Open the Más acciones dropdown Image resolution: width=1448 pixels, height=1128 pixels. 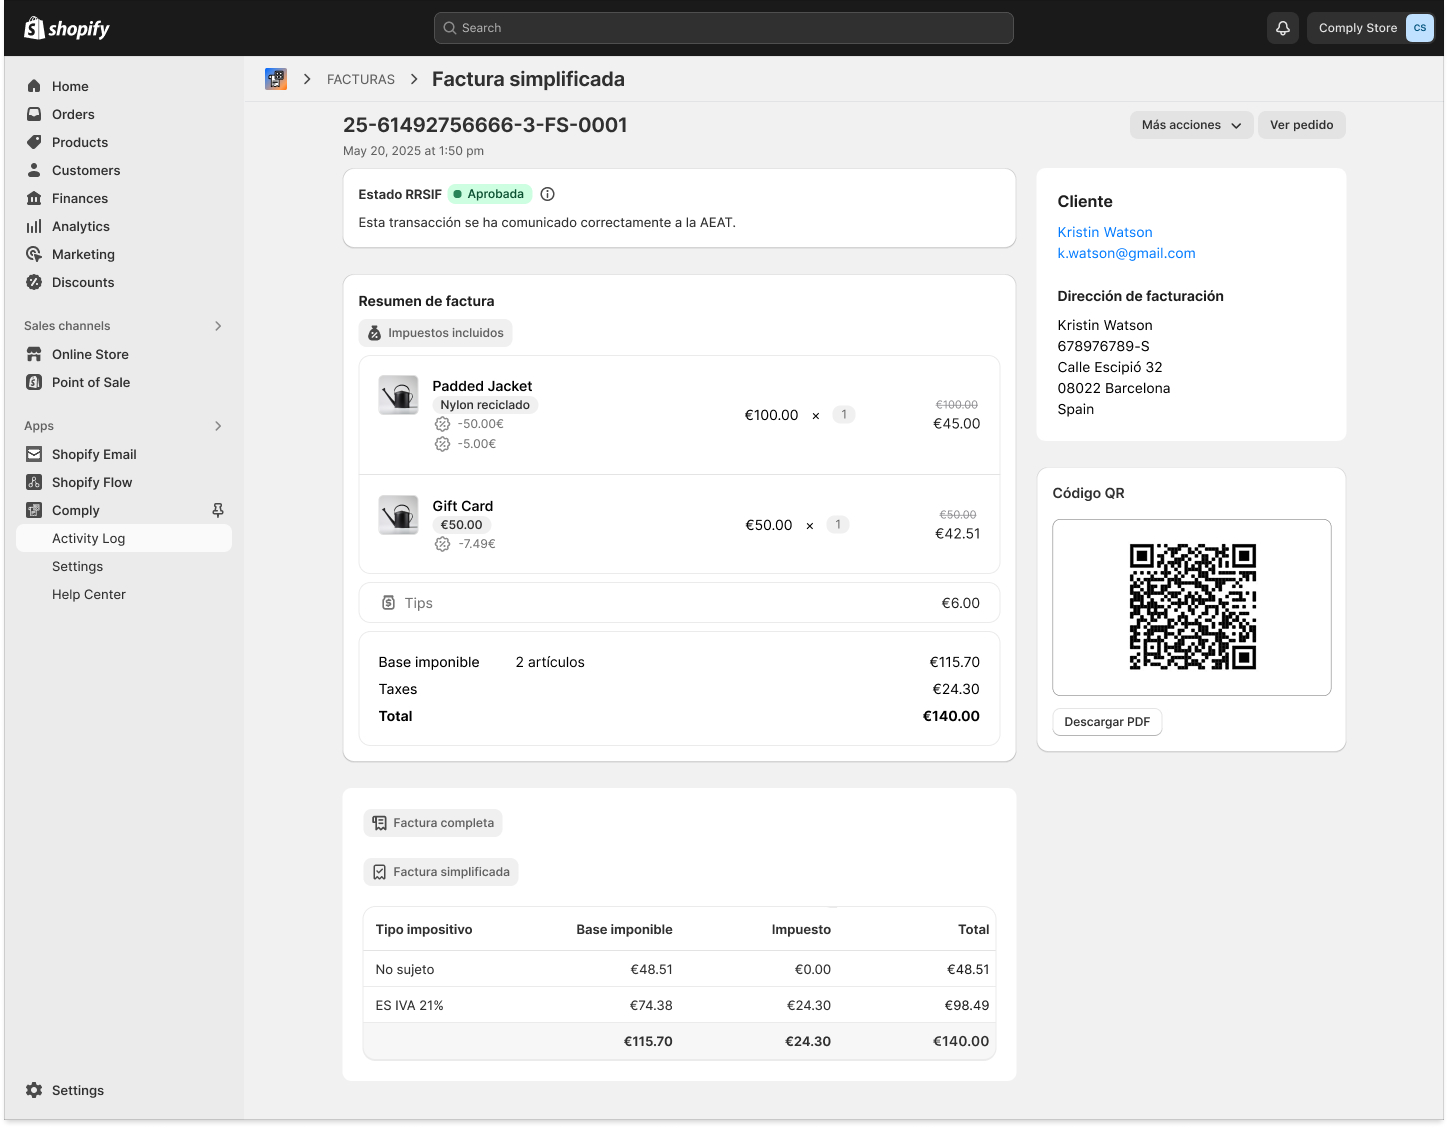coord(1190,125)
